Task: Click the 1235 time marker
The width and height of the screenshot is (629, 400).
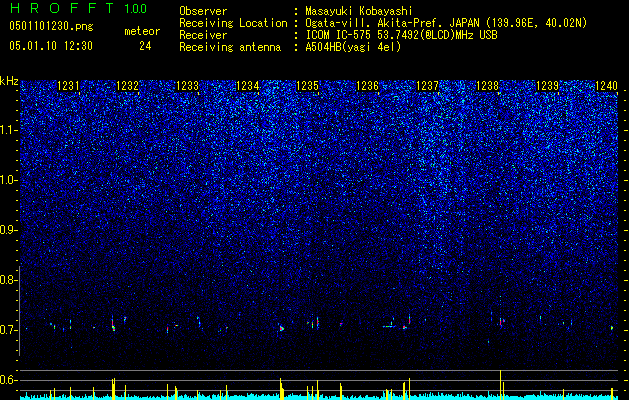Action: (x=307, y=86)
